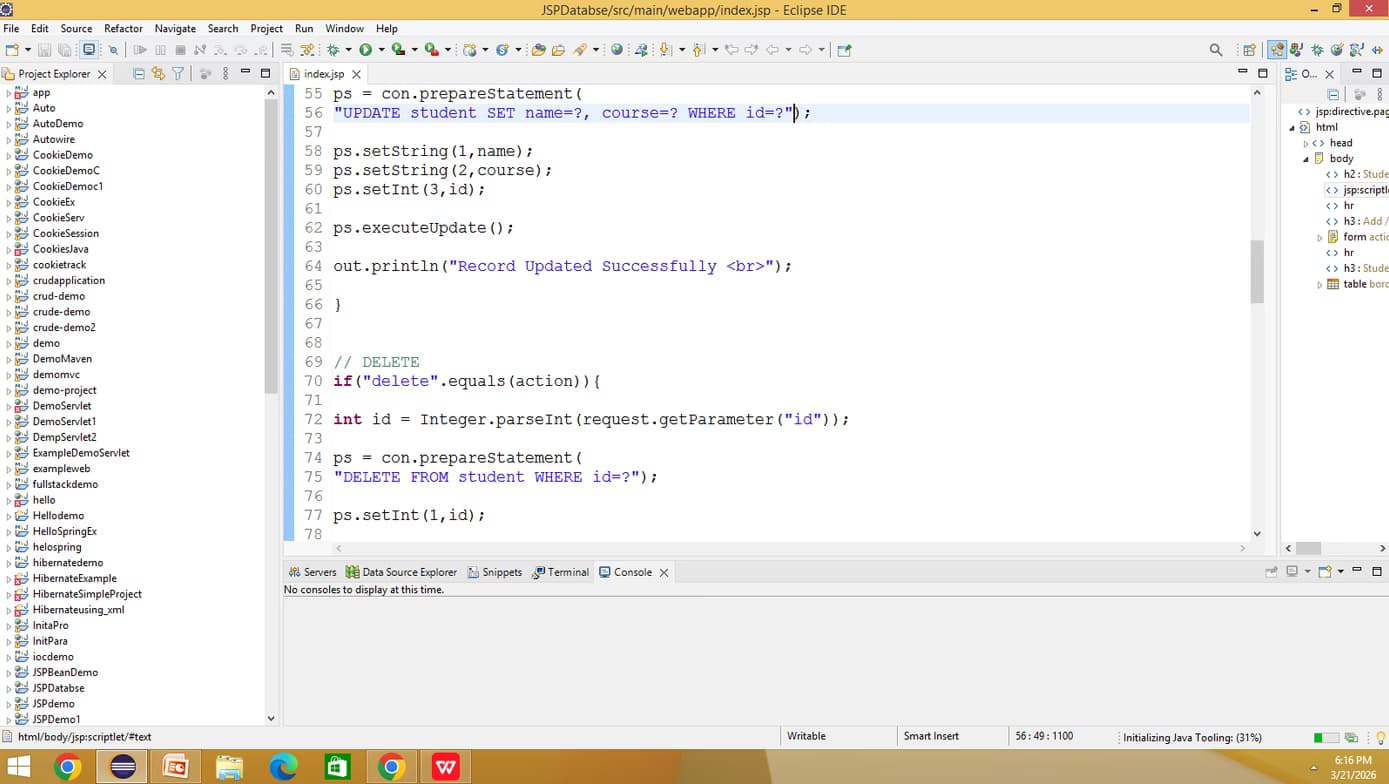1389x784 pixels.
Task: Click the New wizard icon in the toolbar
Action: (11, 49)
